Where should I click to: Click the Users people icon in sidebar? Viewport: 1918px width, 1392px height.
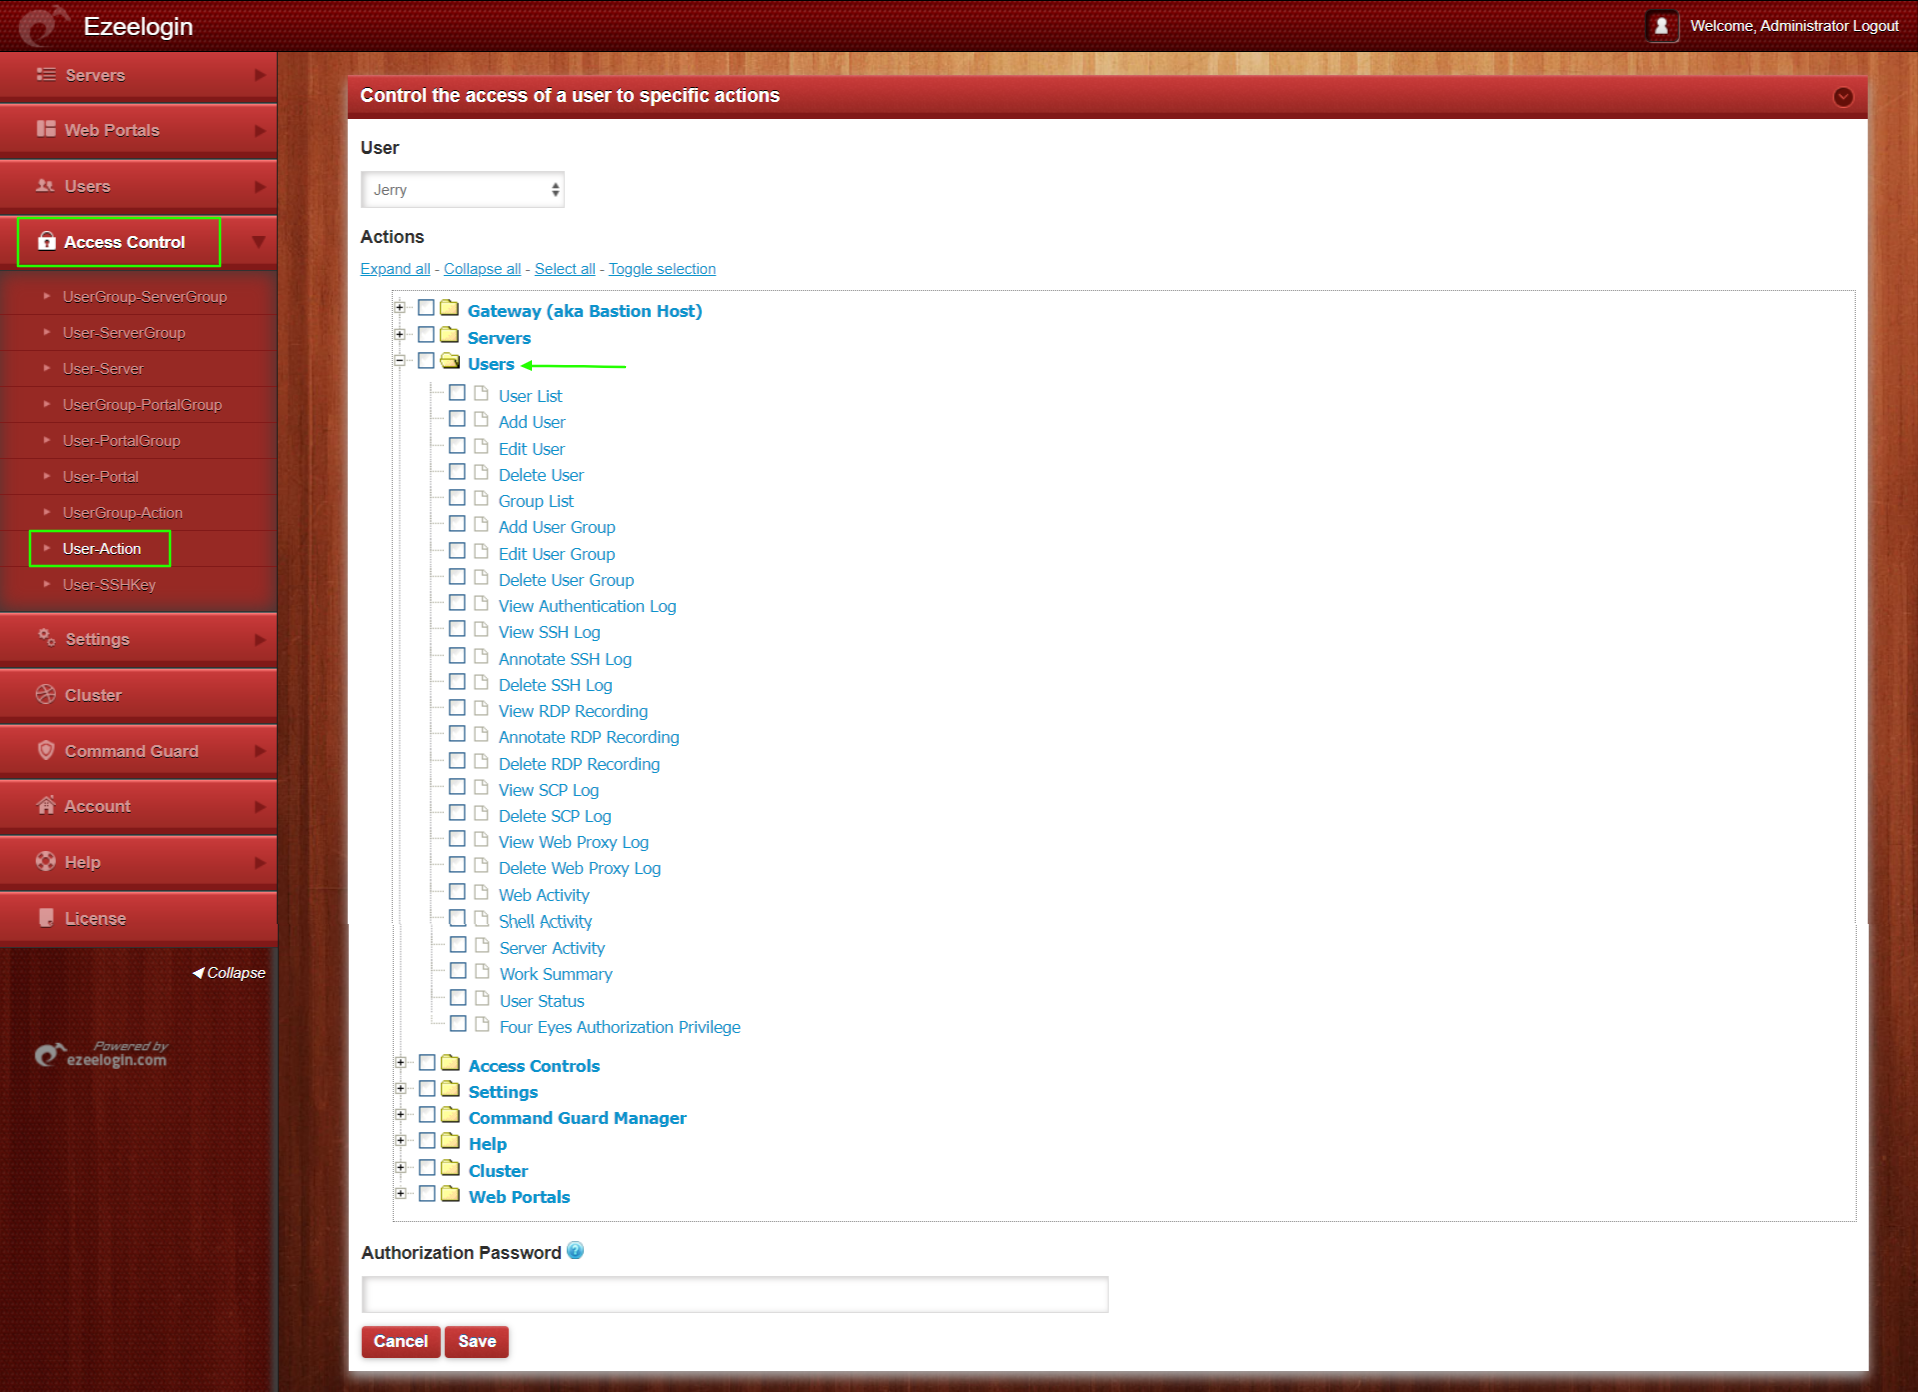(x=46, y=185)
